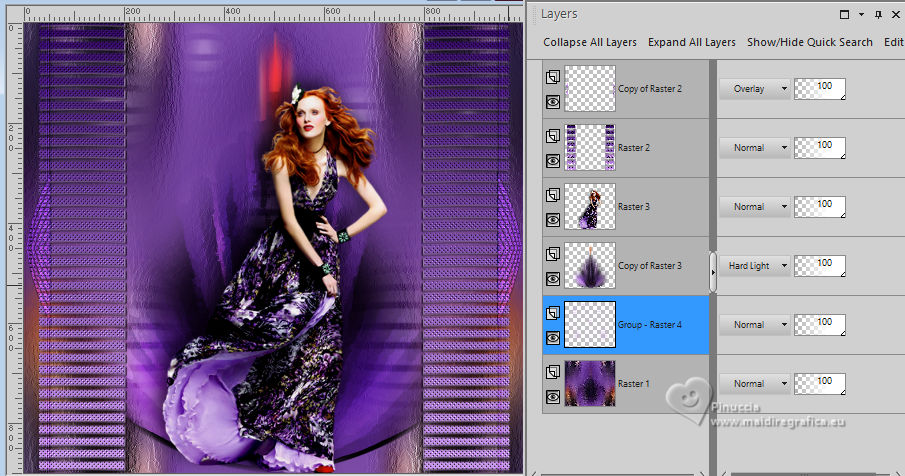Open the Overlay blend mode dropdown
The height and width of the screenshot is (476, 905).
click(x=754, y=89)
